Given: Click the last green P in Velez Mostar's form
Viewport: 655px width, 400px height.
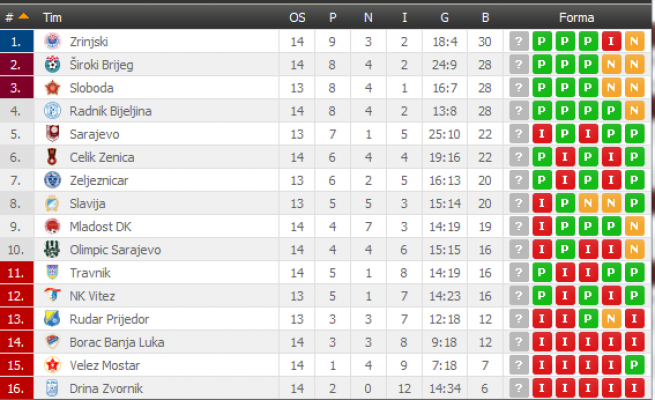Looking at the screenshot, I should [x=633, y=365].
